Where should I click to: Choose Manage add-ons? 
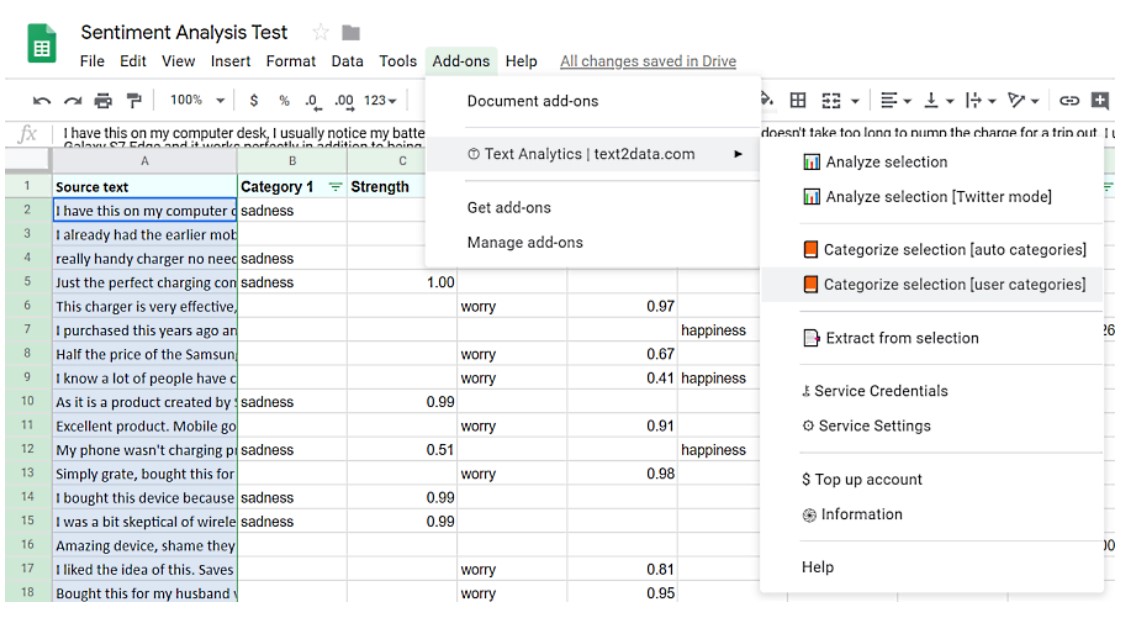525,242
